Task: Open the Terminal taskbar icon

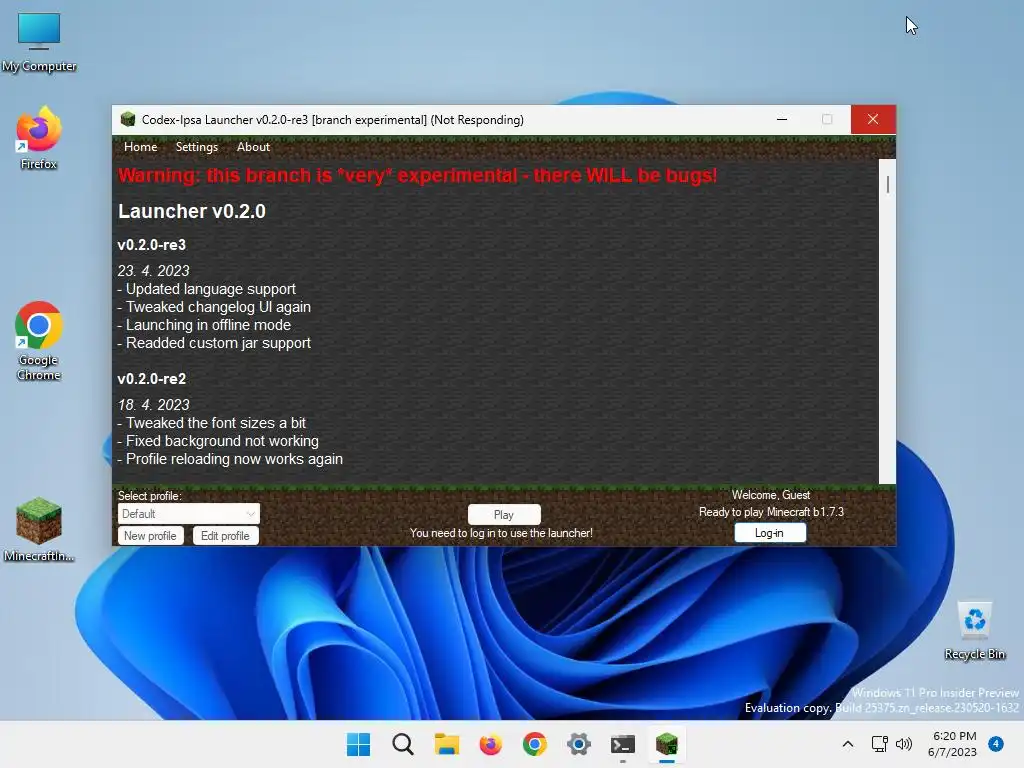Action: click(x=623, y=744)
